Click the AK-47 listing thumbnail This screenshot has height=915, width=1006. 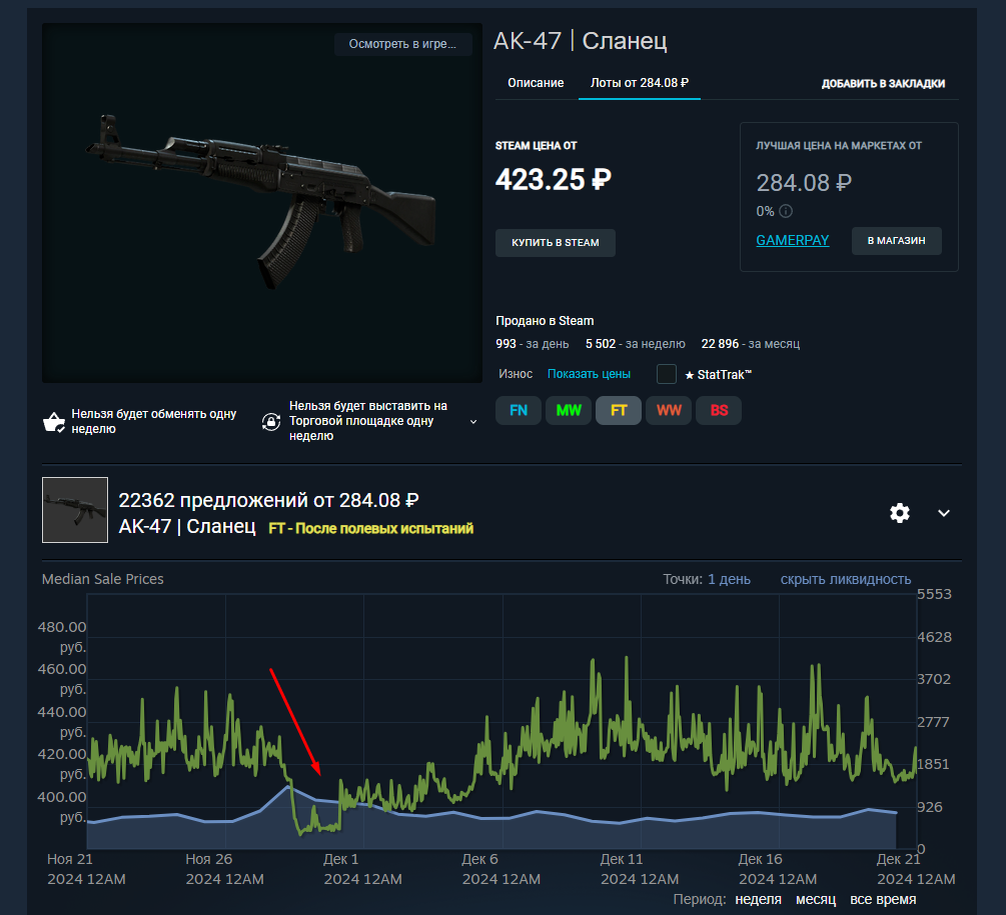pos(75,510)
